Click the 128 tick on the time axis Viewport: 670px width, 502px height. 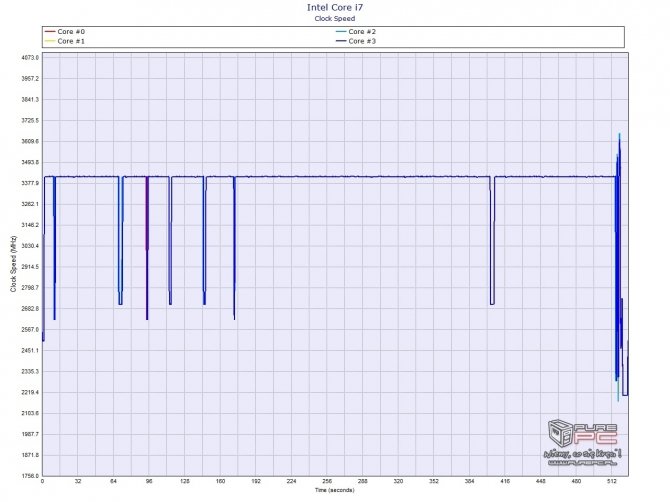[185, 481]
